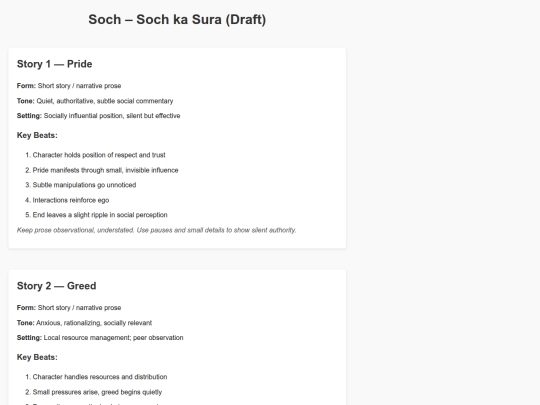Image resolution: width=540 pixels, height=405 pixels.
Task: Click the Tone: Quiet, authoritative line
Action: pos(95,101)
